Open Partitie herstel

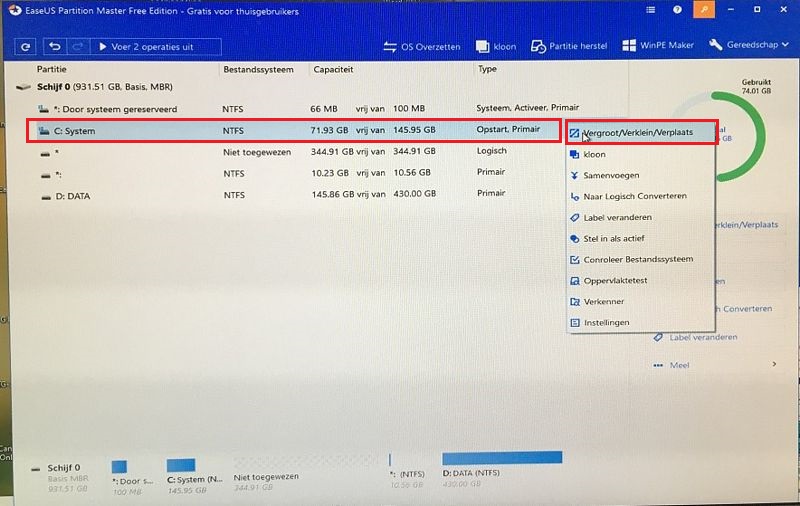[569, 46]
